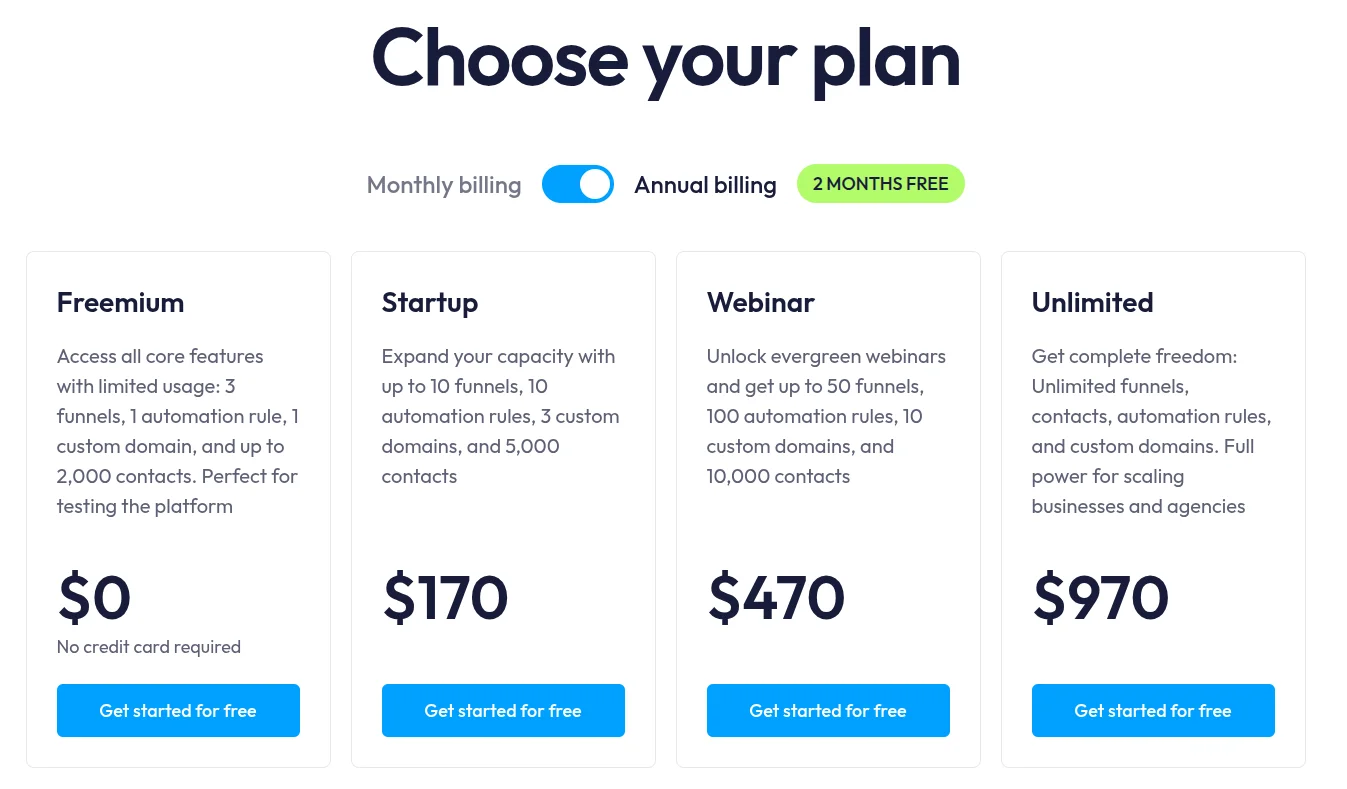Screen dimensions: 1347x789
Task: Click the Webinar plan title
Action: coord(761,302)
